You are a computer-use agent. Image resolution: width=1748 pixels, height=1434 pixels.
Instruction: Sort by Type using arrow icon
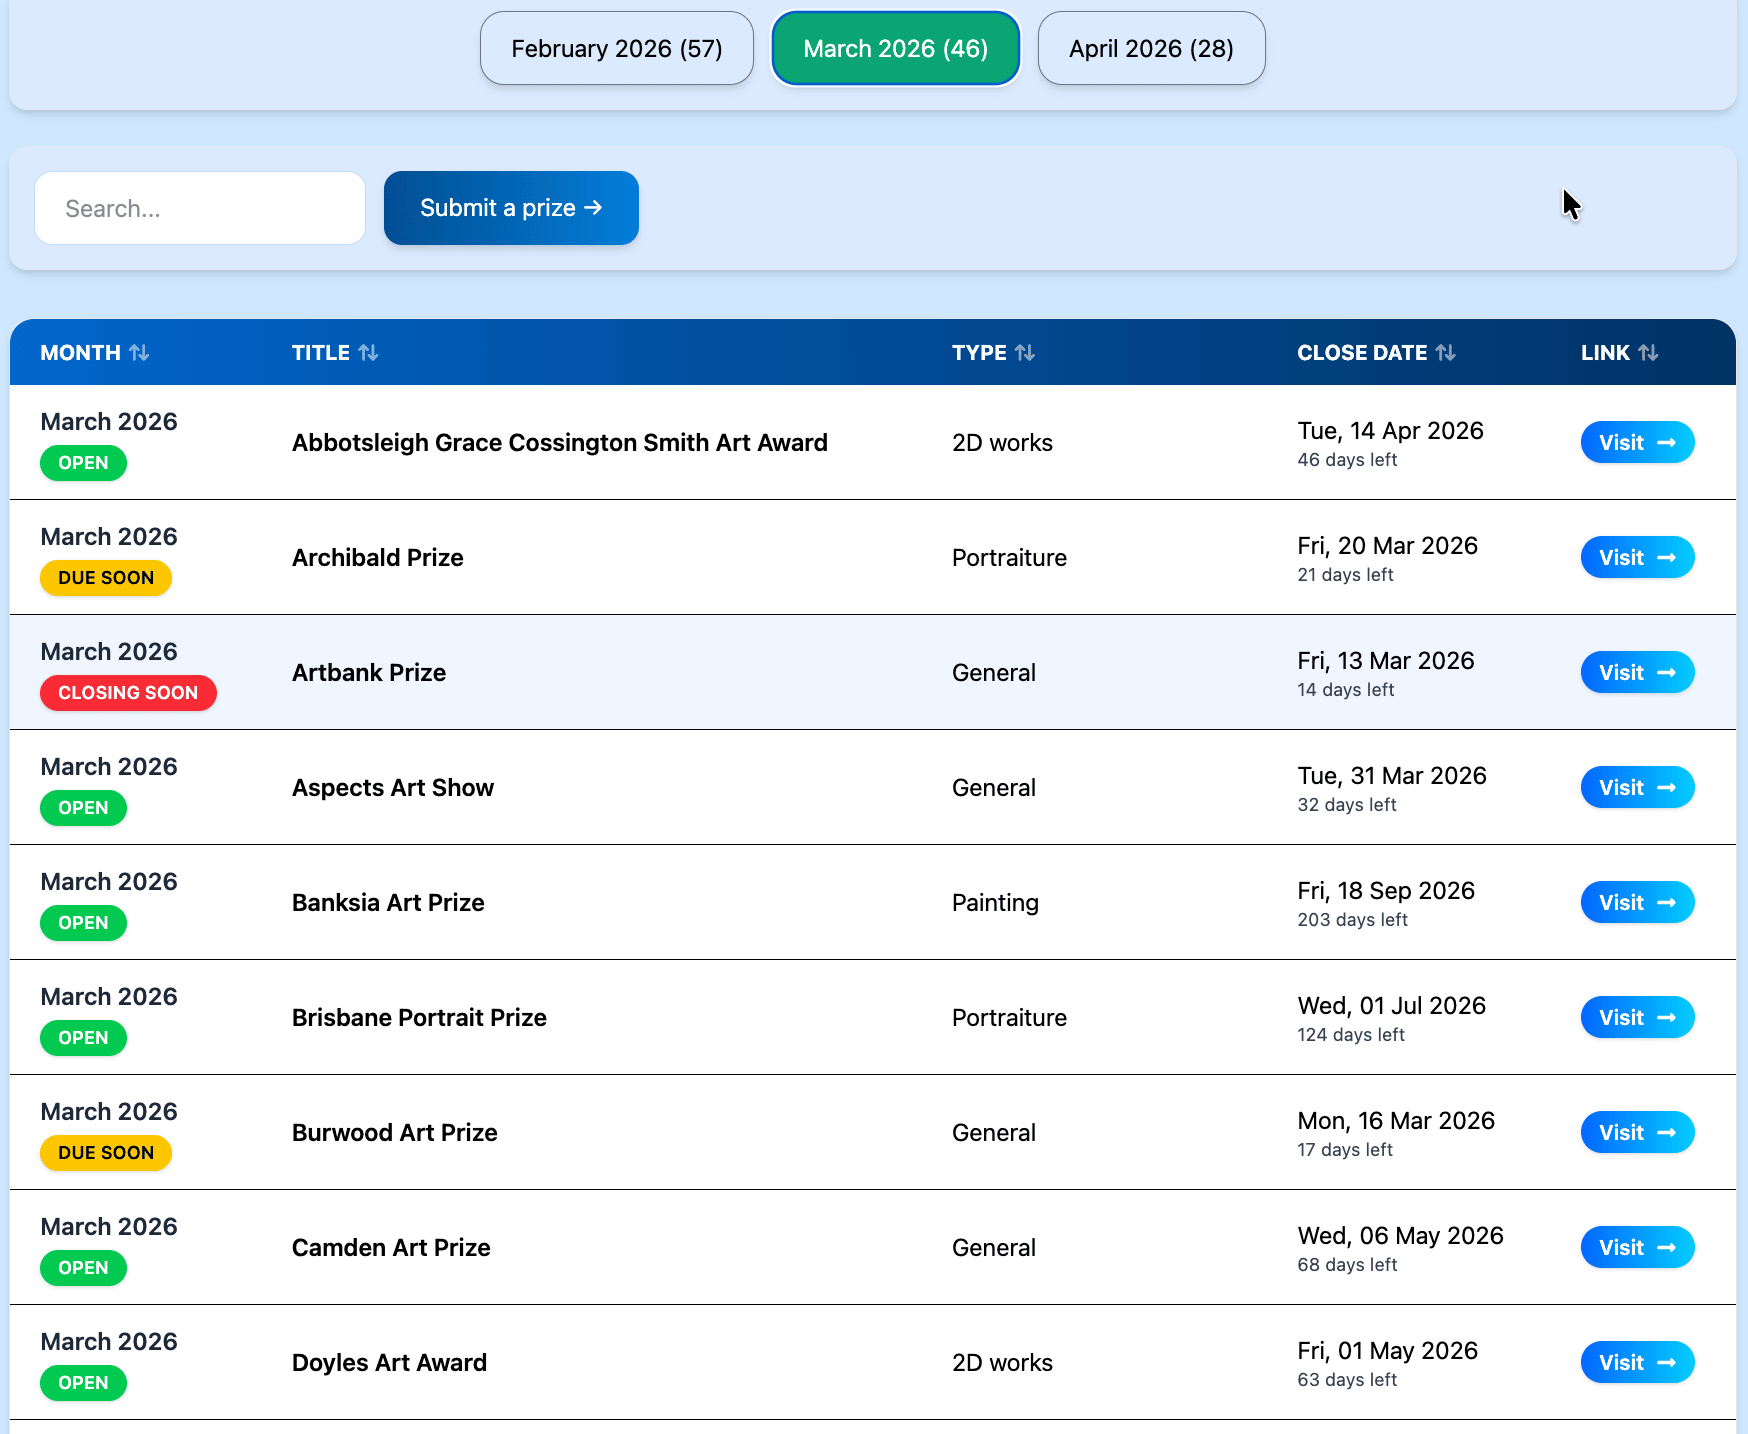tap(1025, 353)
